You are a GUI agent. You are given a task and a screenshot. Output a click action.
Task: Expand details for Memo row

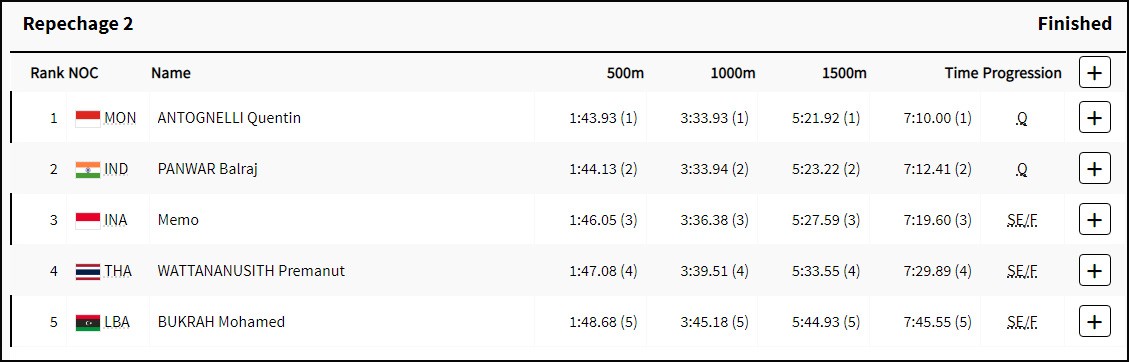pos(1094,220)
